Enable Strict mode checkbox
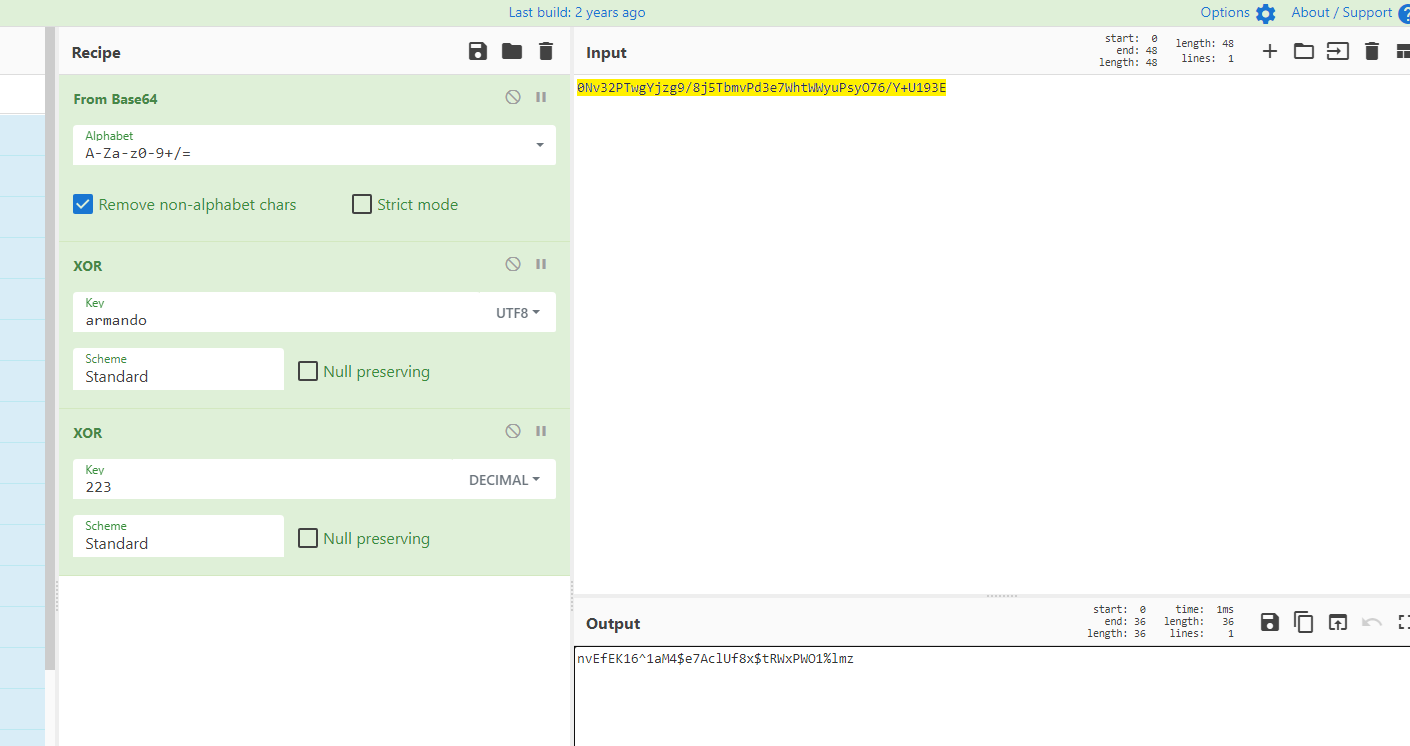The height and width of the screenshot is (746, 1410). [362, 205]
